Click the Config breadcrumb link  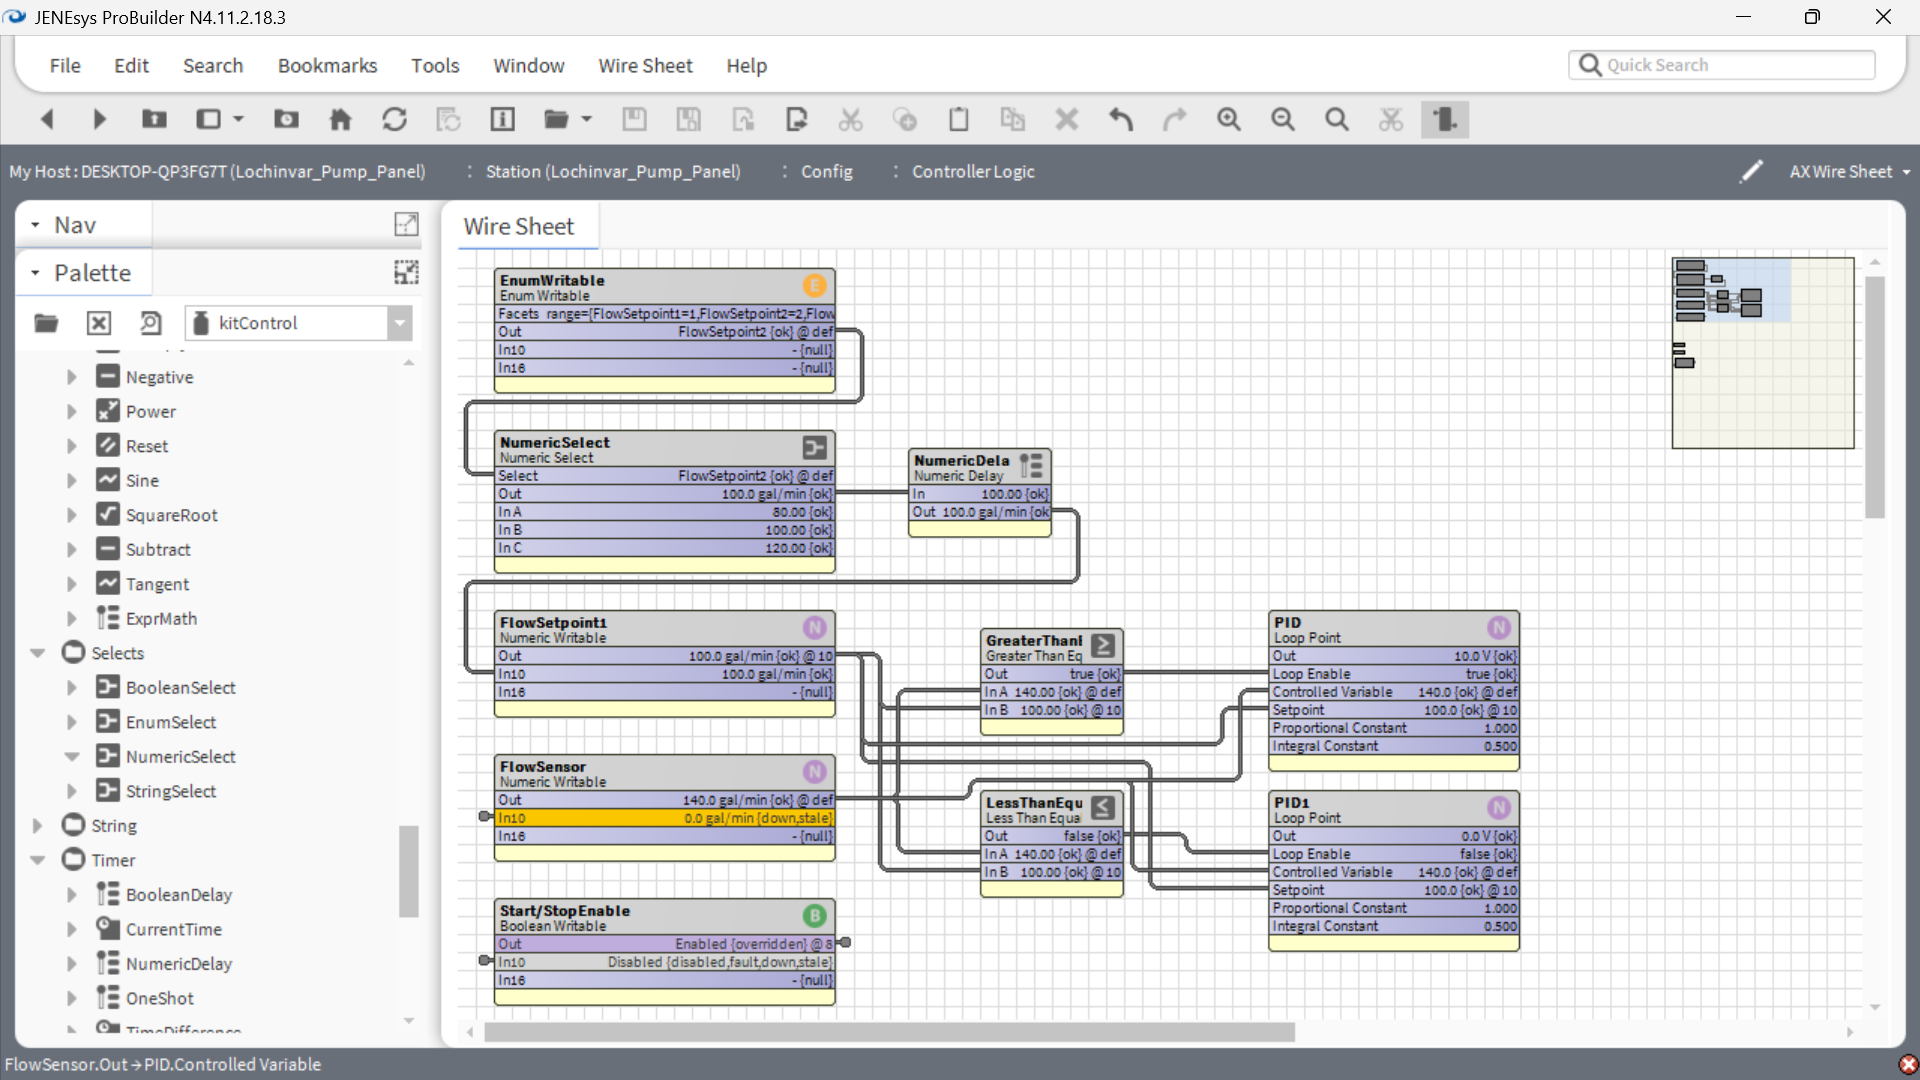pyautogui.click(x=826, y=172)
